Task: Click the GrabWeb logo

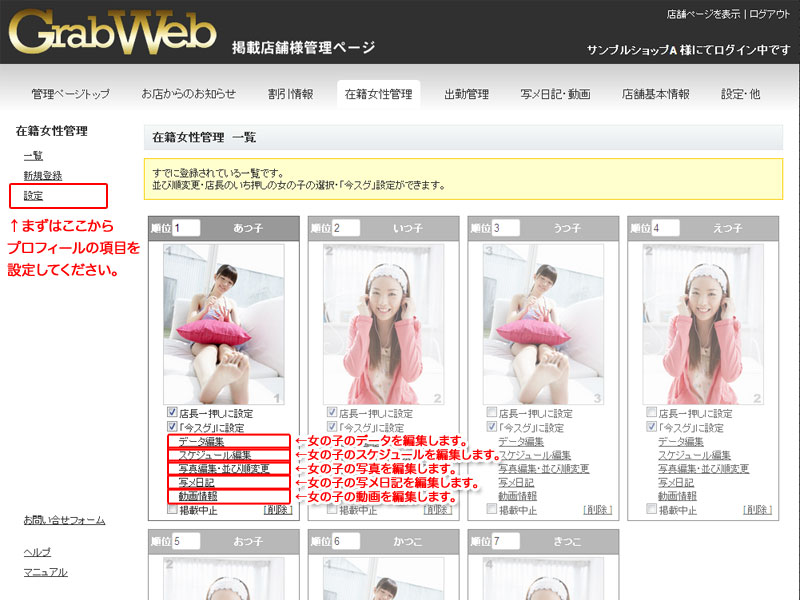Action: coord(113,32)
